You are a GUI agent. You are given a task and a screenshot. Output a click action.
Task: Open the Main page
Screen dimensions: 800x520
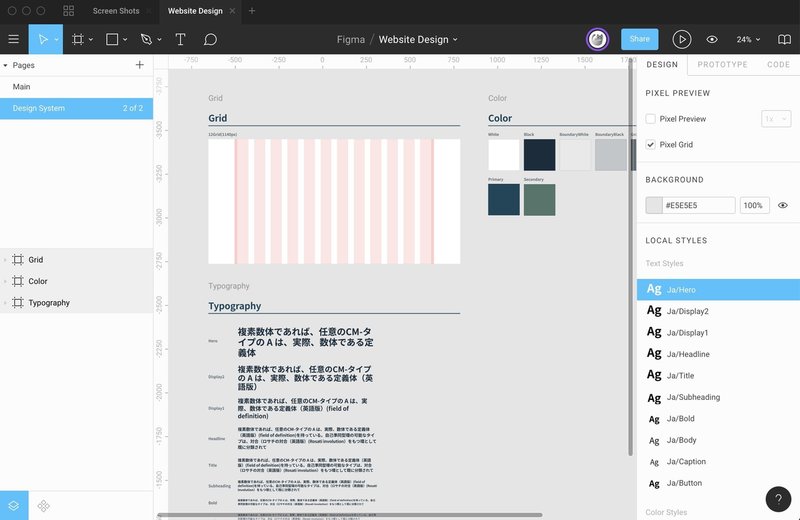coord(77,87)
